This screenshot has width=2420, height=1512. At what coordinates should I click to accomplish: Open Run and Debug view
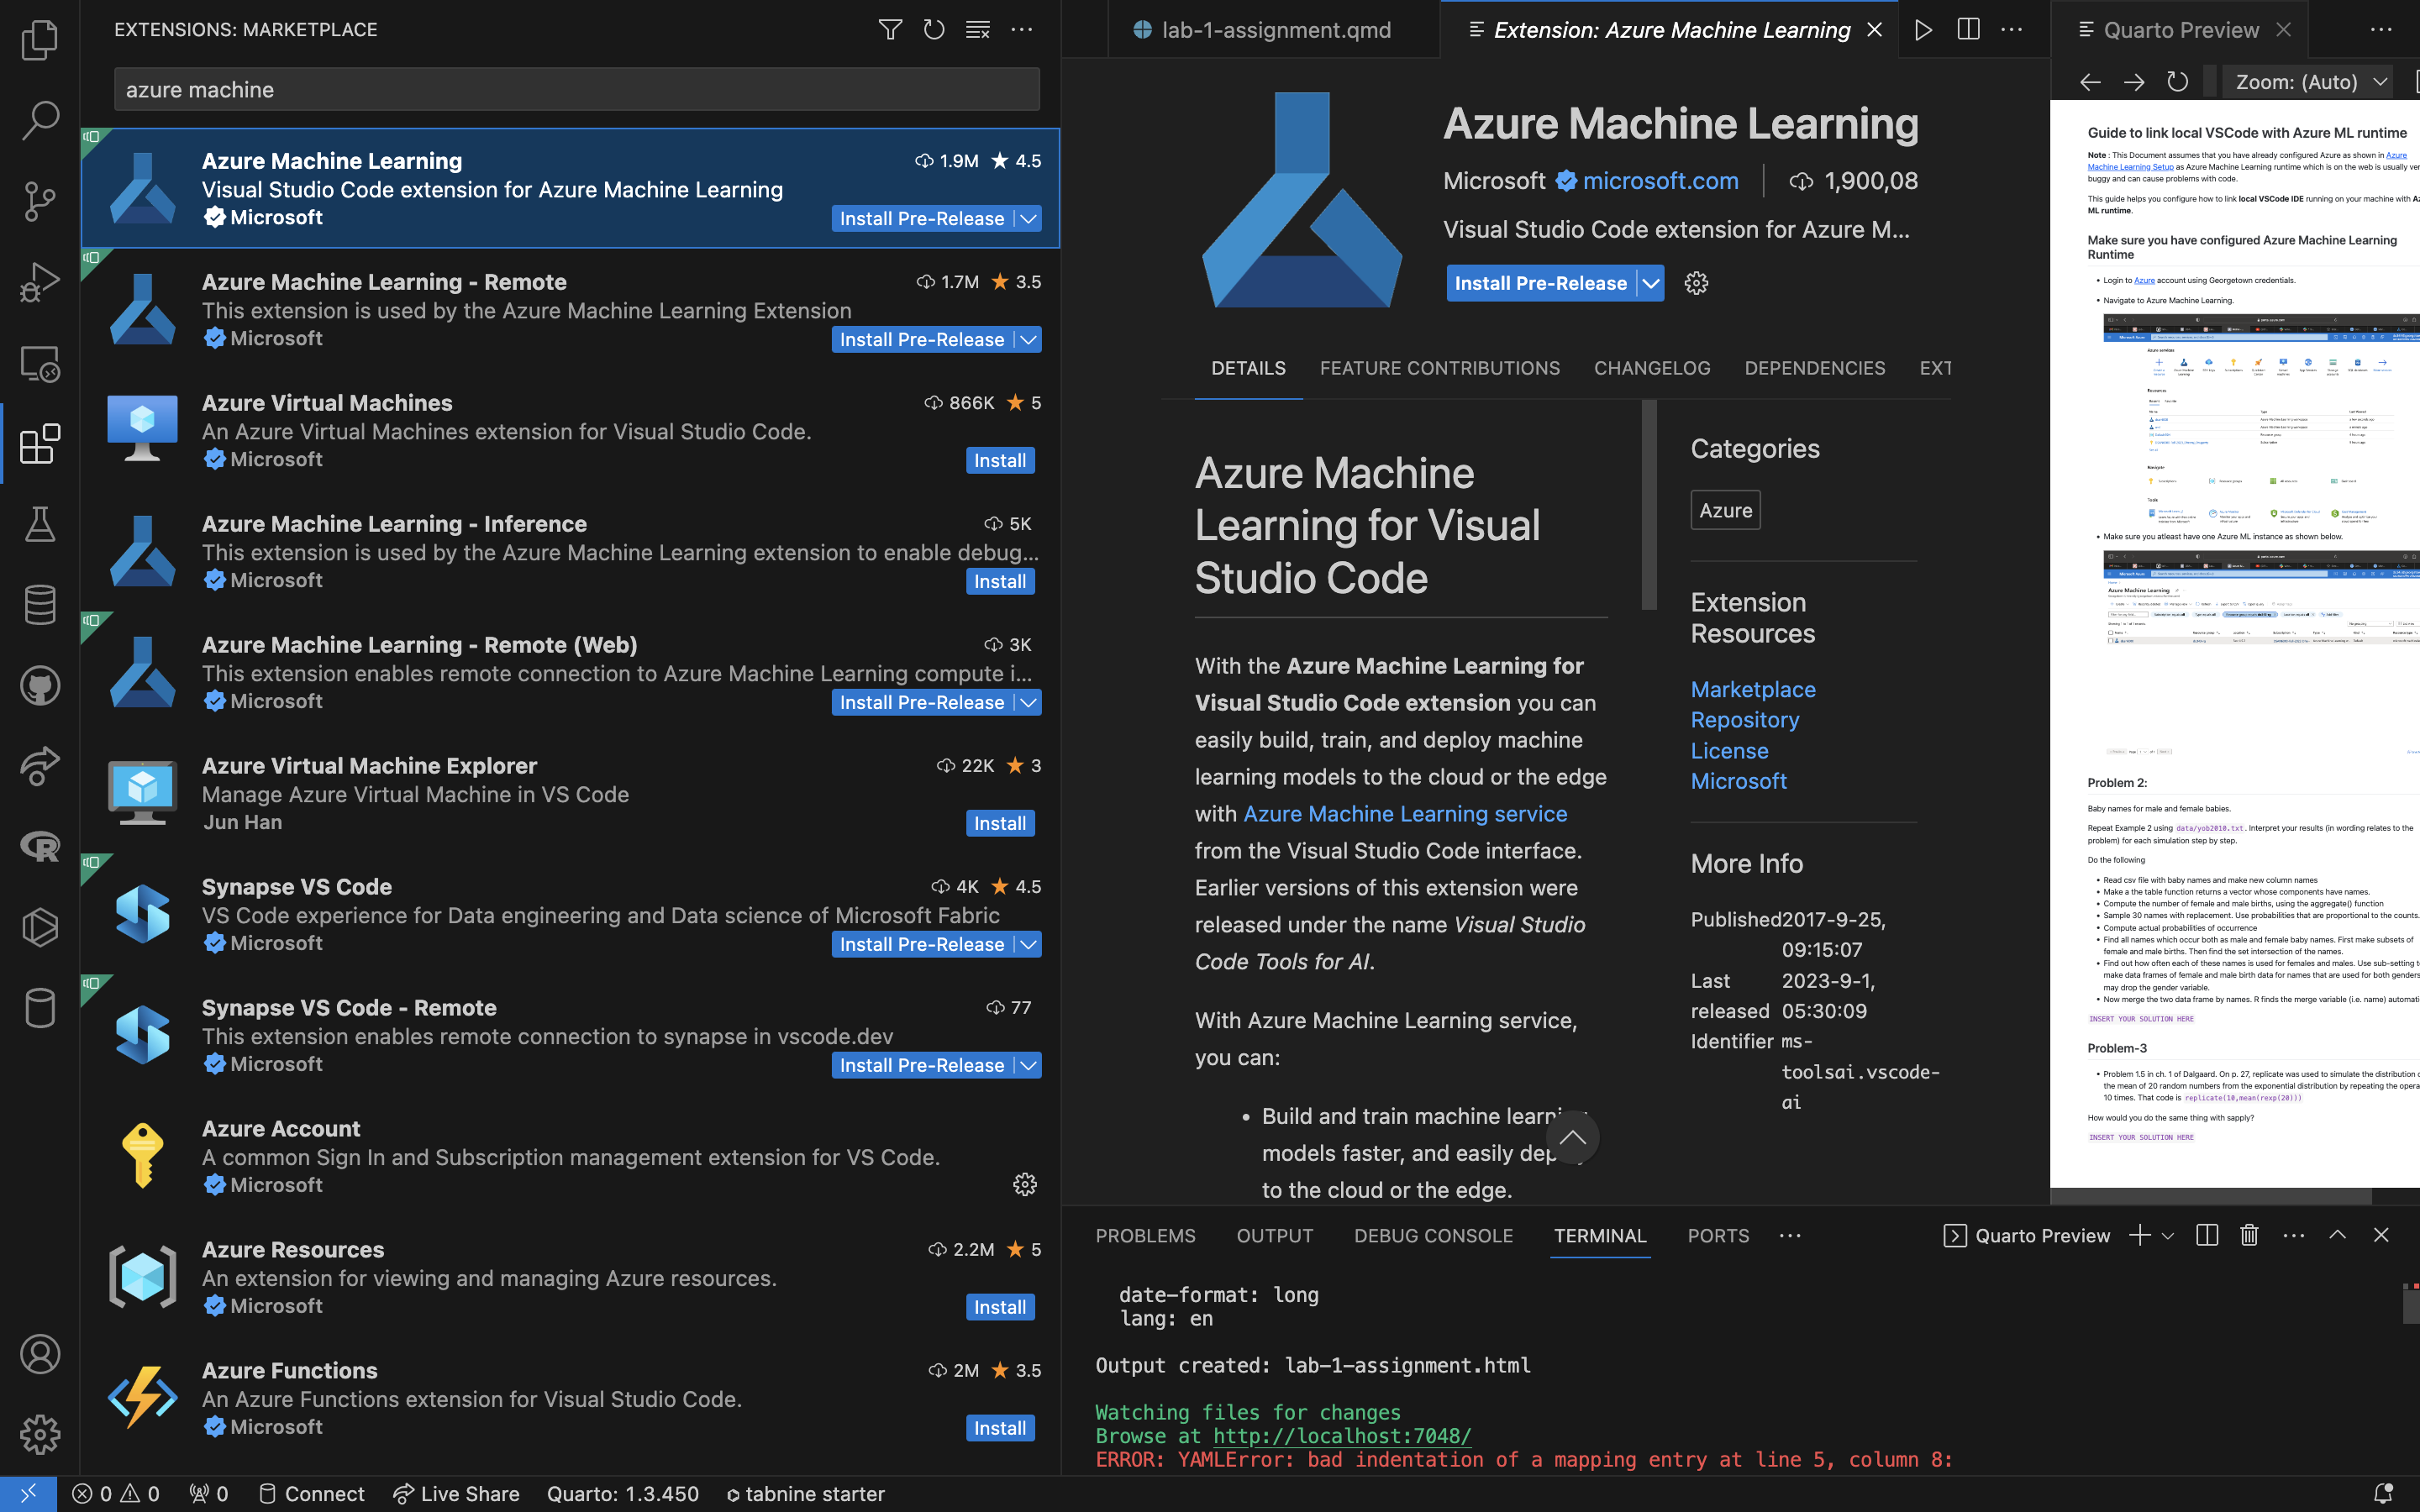pyautogui.click(x=40, y=282)
